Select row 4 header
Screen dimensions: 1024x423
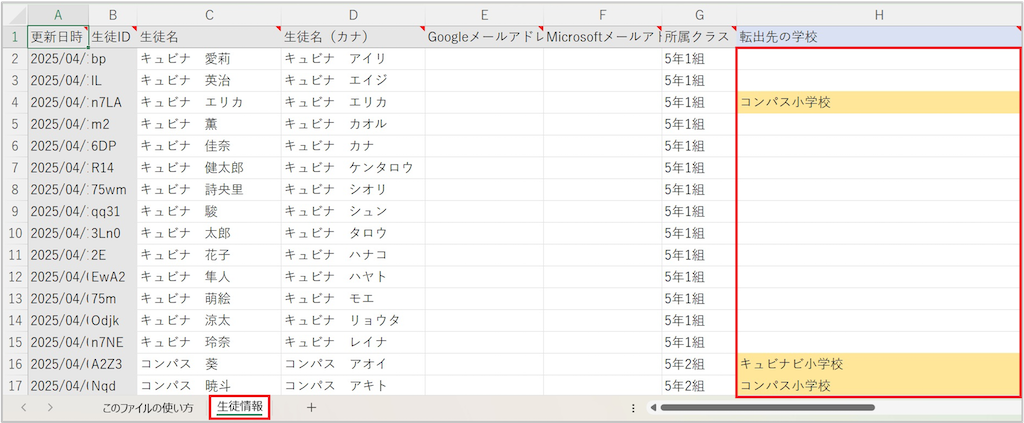(x=15, y=102)
